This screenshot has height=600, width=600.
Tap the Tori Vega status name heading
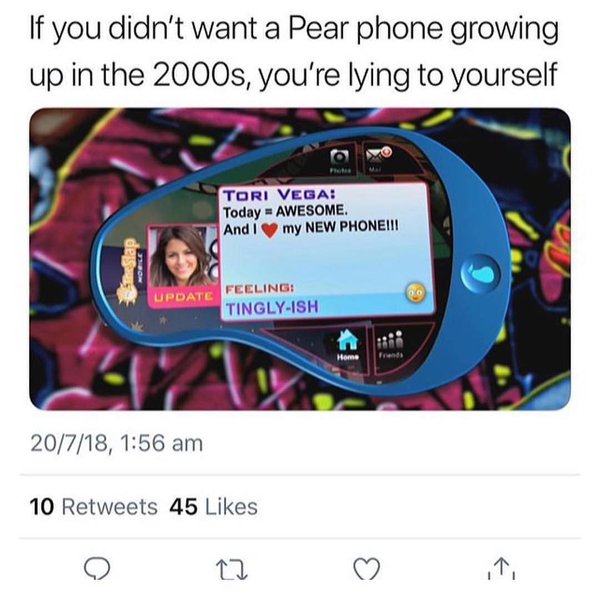coord(279,195)
